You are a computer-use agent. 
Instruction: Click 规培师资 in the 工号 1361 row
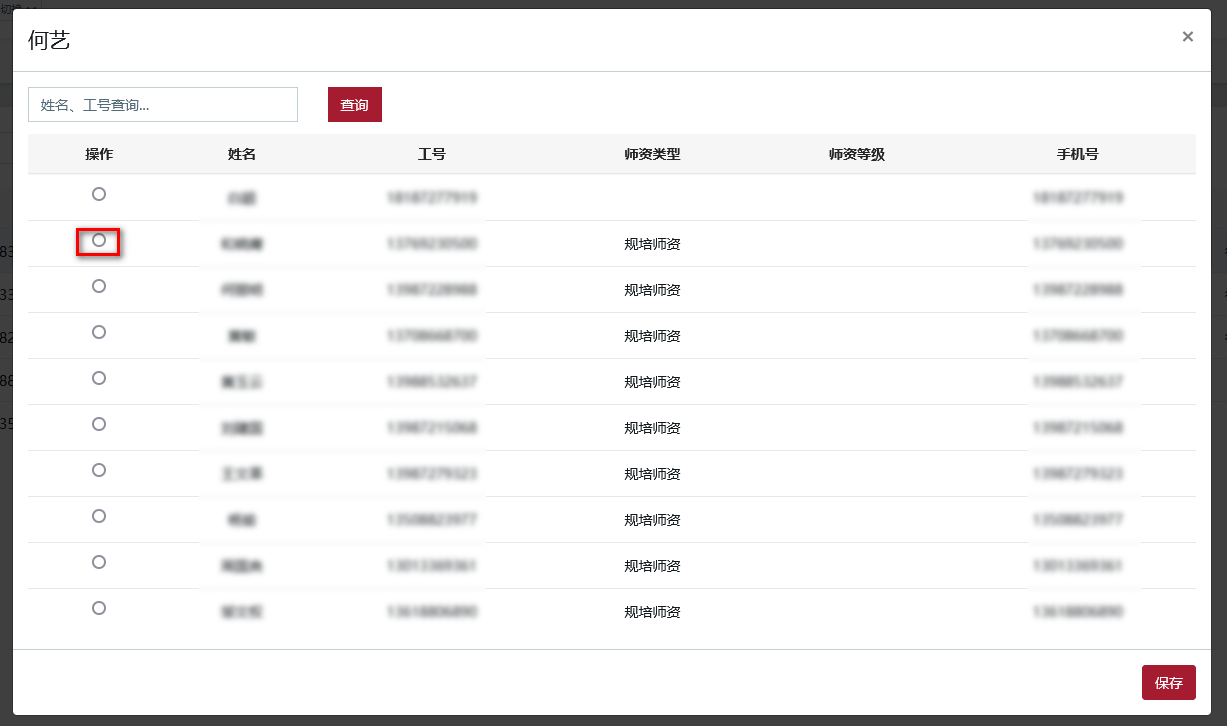pos(652,612)
